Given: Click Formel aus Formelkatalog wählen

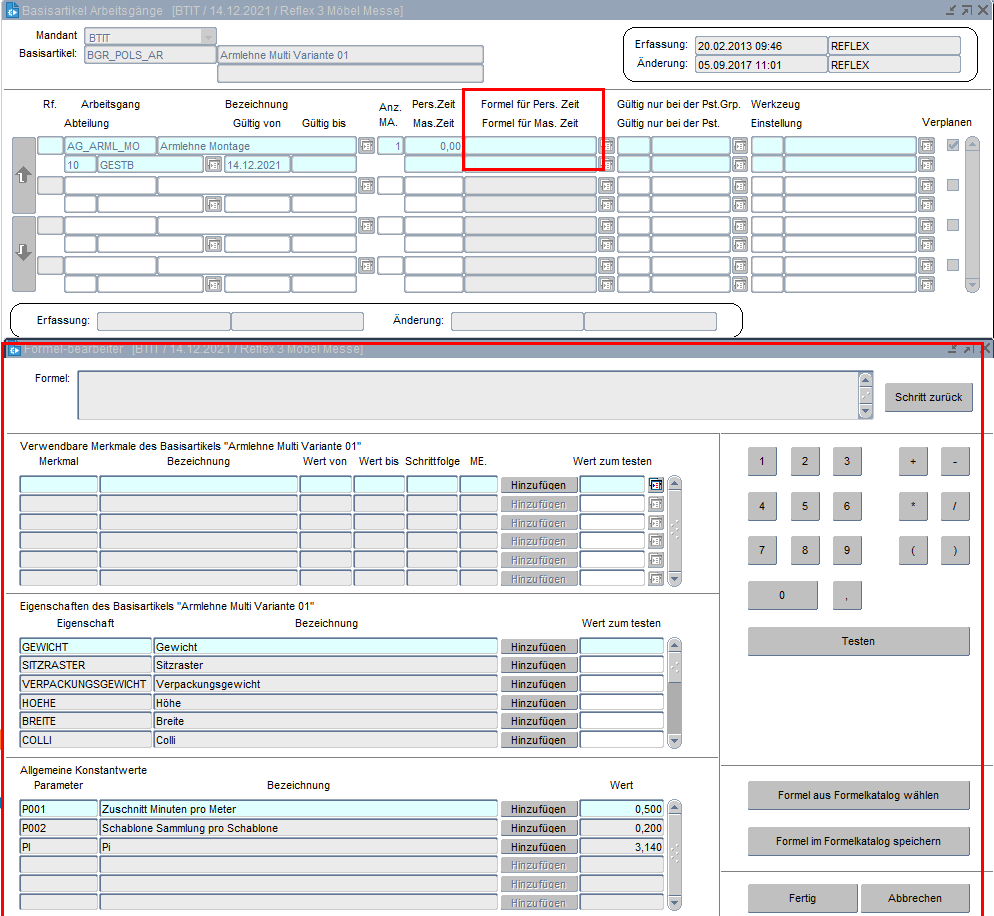Looking at the screenshot, I should (858, 796).
